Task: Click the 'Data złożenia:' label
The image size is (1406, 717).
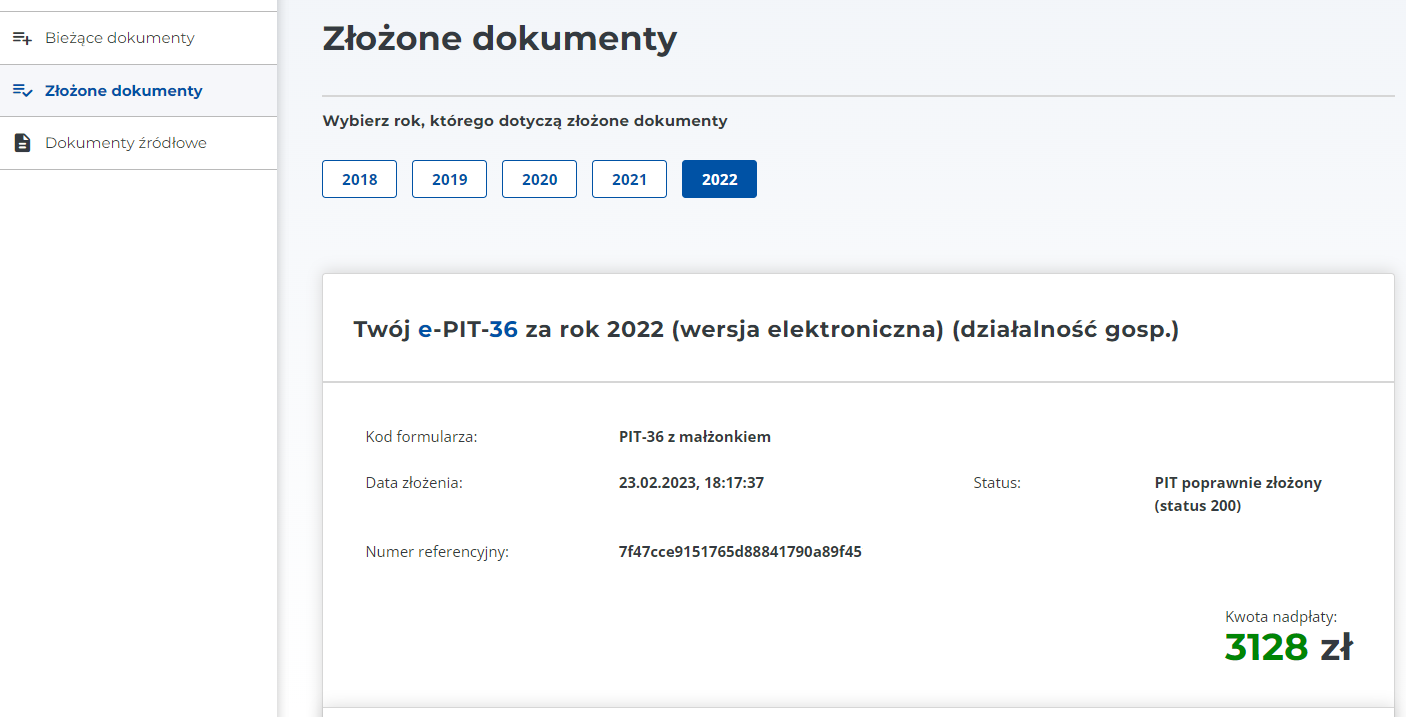Action: [x=414, y=483]
